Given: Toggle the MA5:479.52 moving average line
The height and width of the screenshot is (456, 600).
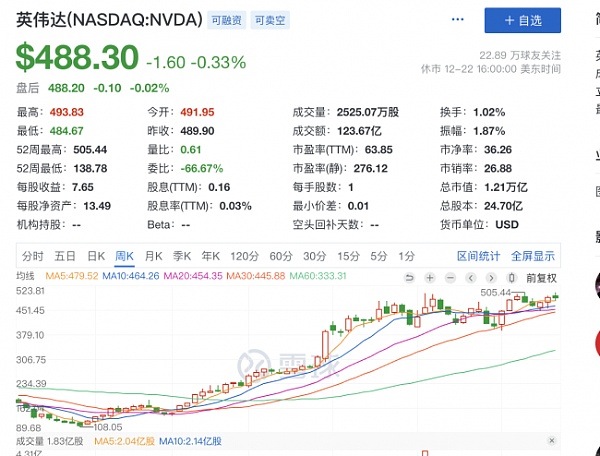Looking at the screenshot, I should [96, 276].
